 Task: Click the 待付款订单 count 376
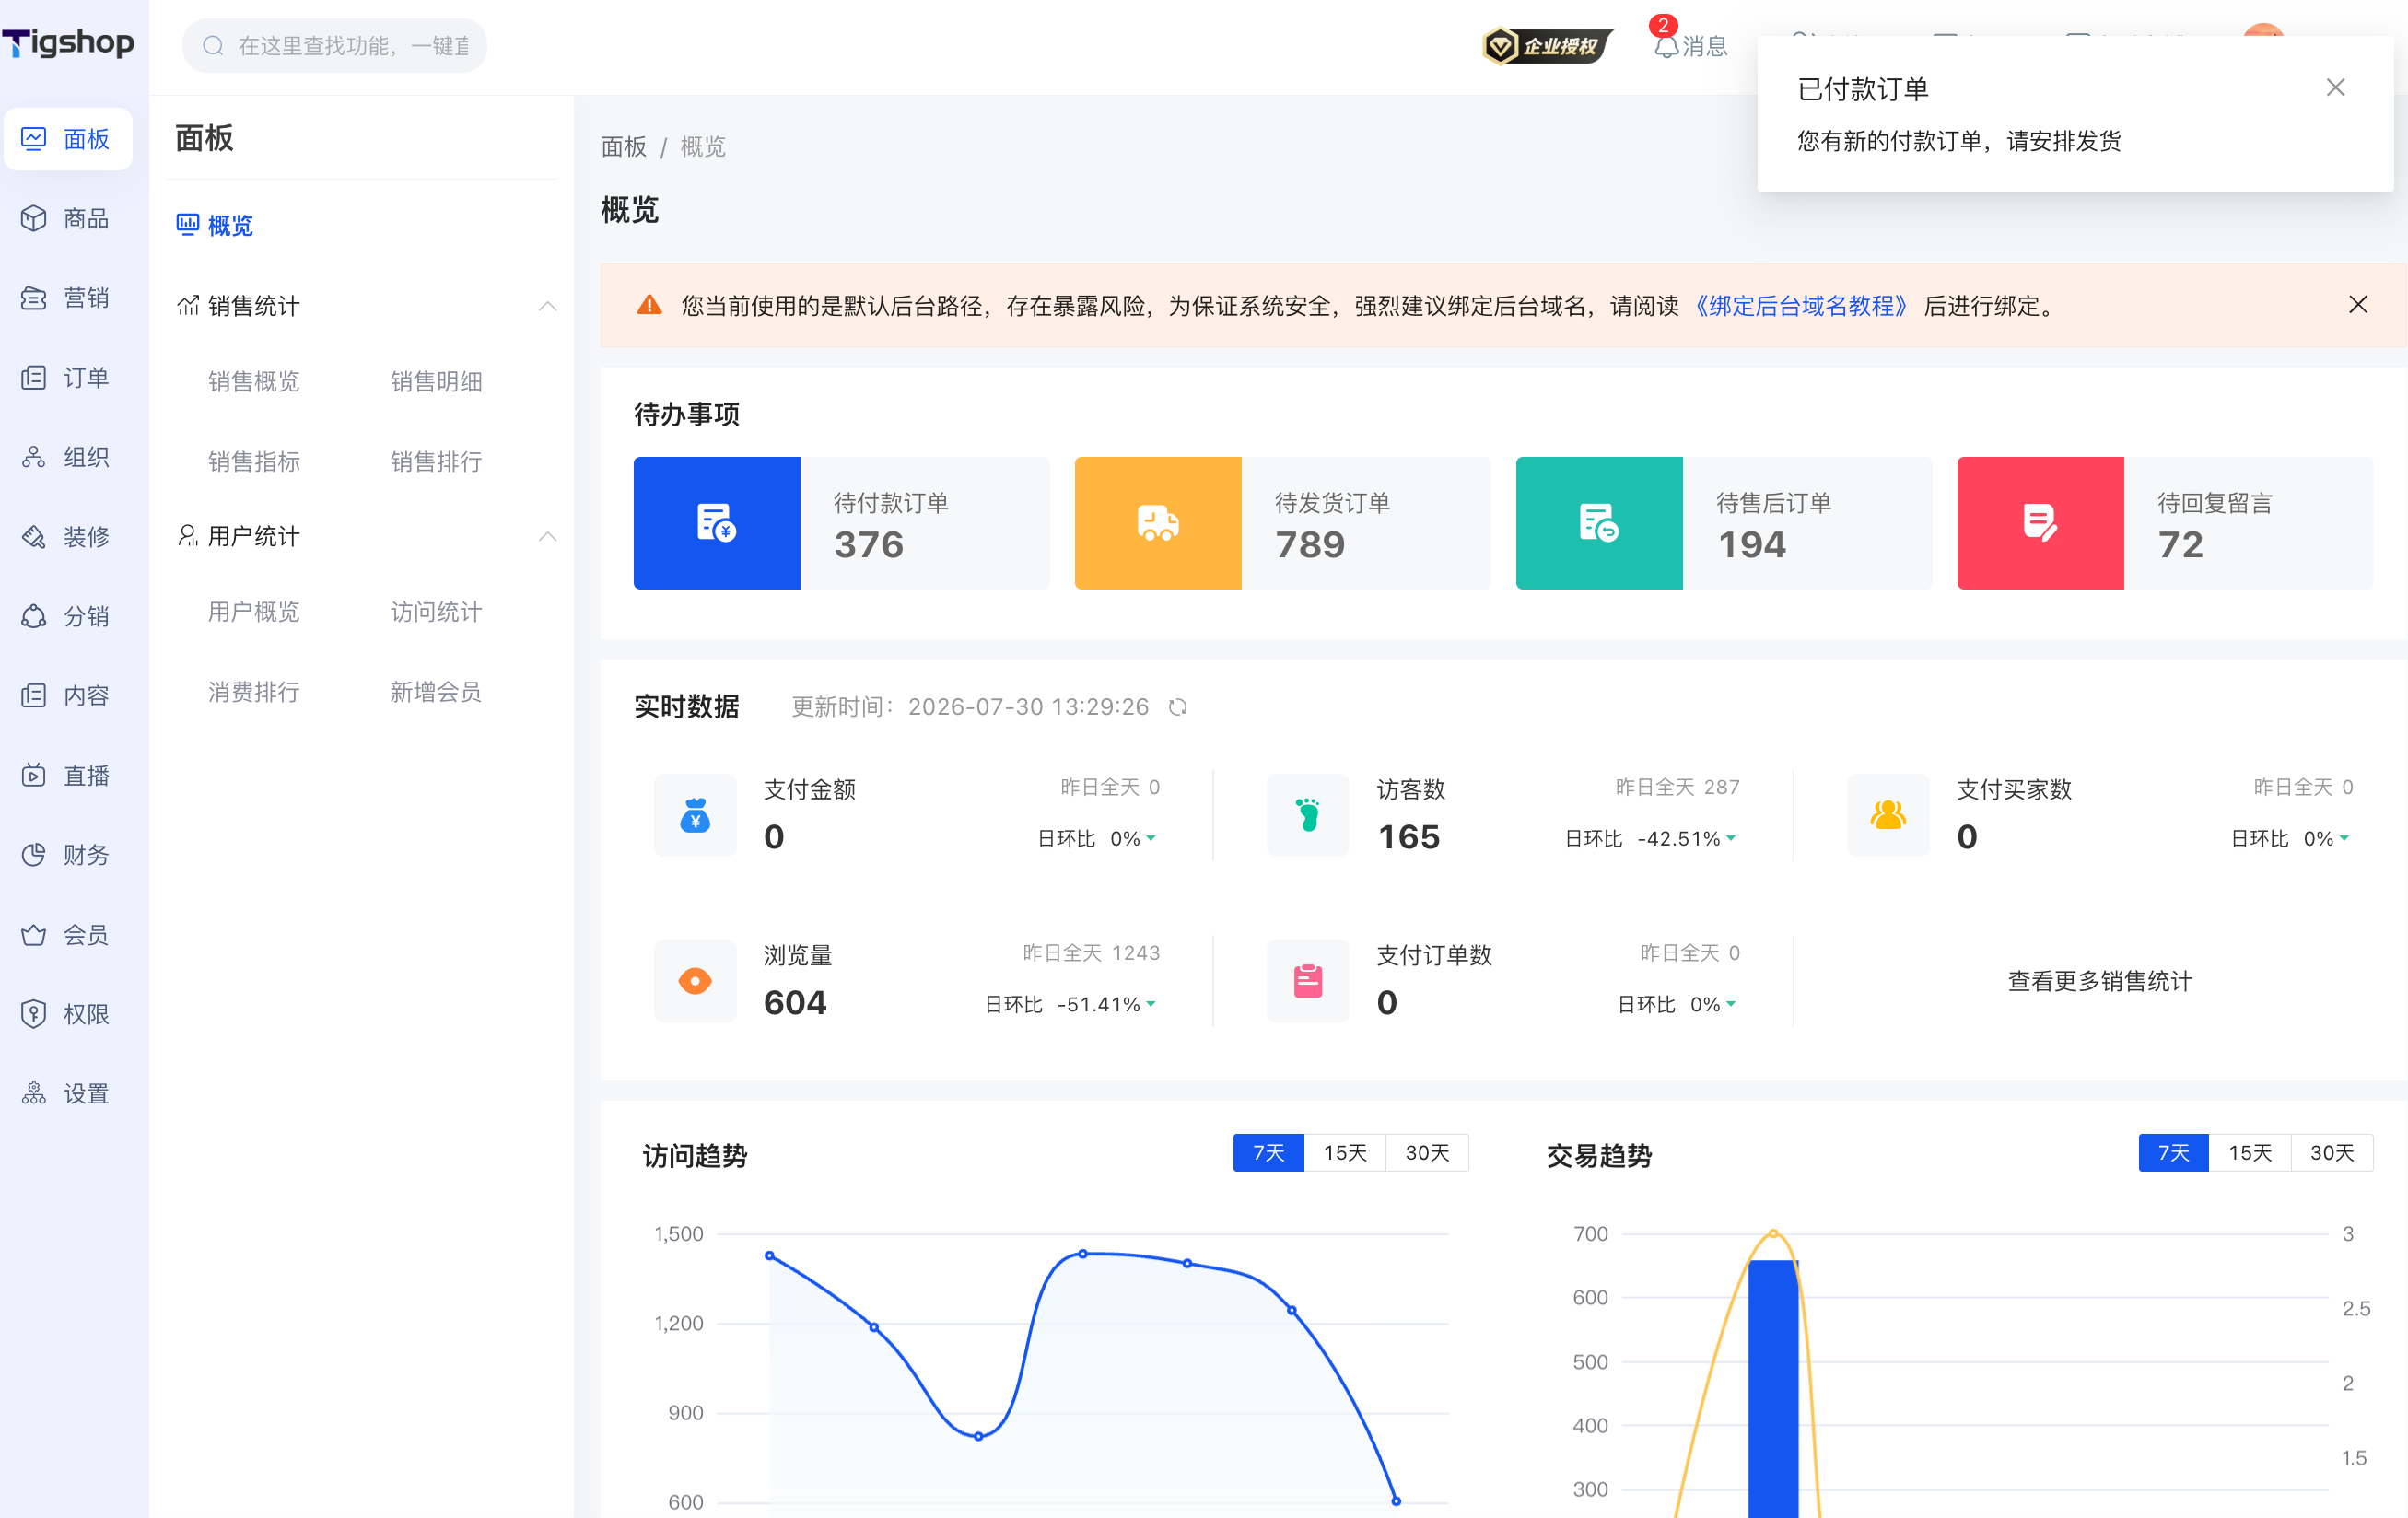[869, 544]
